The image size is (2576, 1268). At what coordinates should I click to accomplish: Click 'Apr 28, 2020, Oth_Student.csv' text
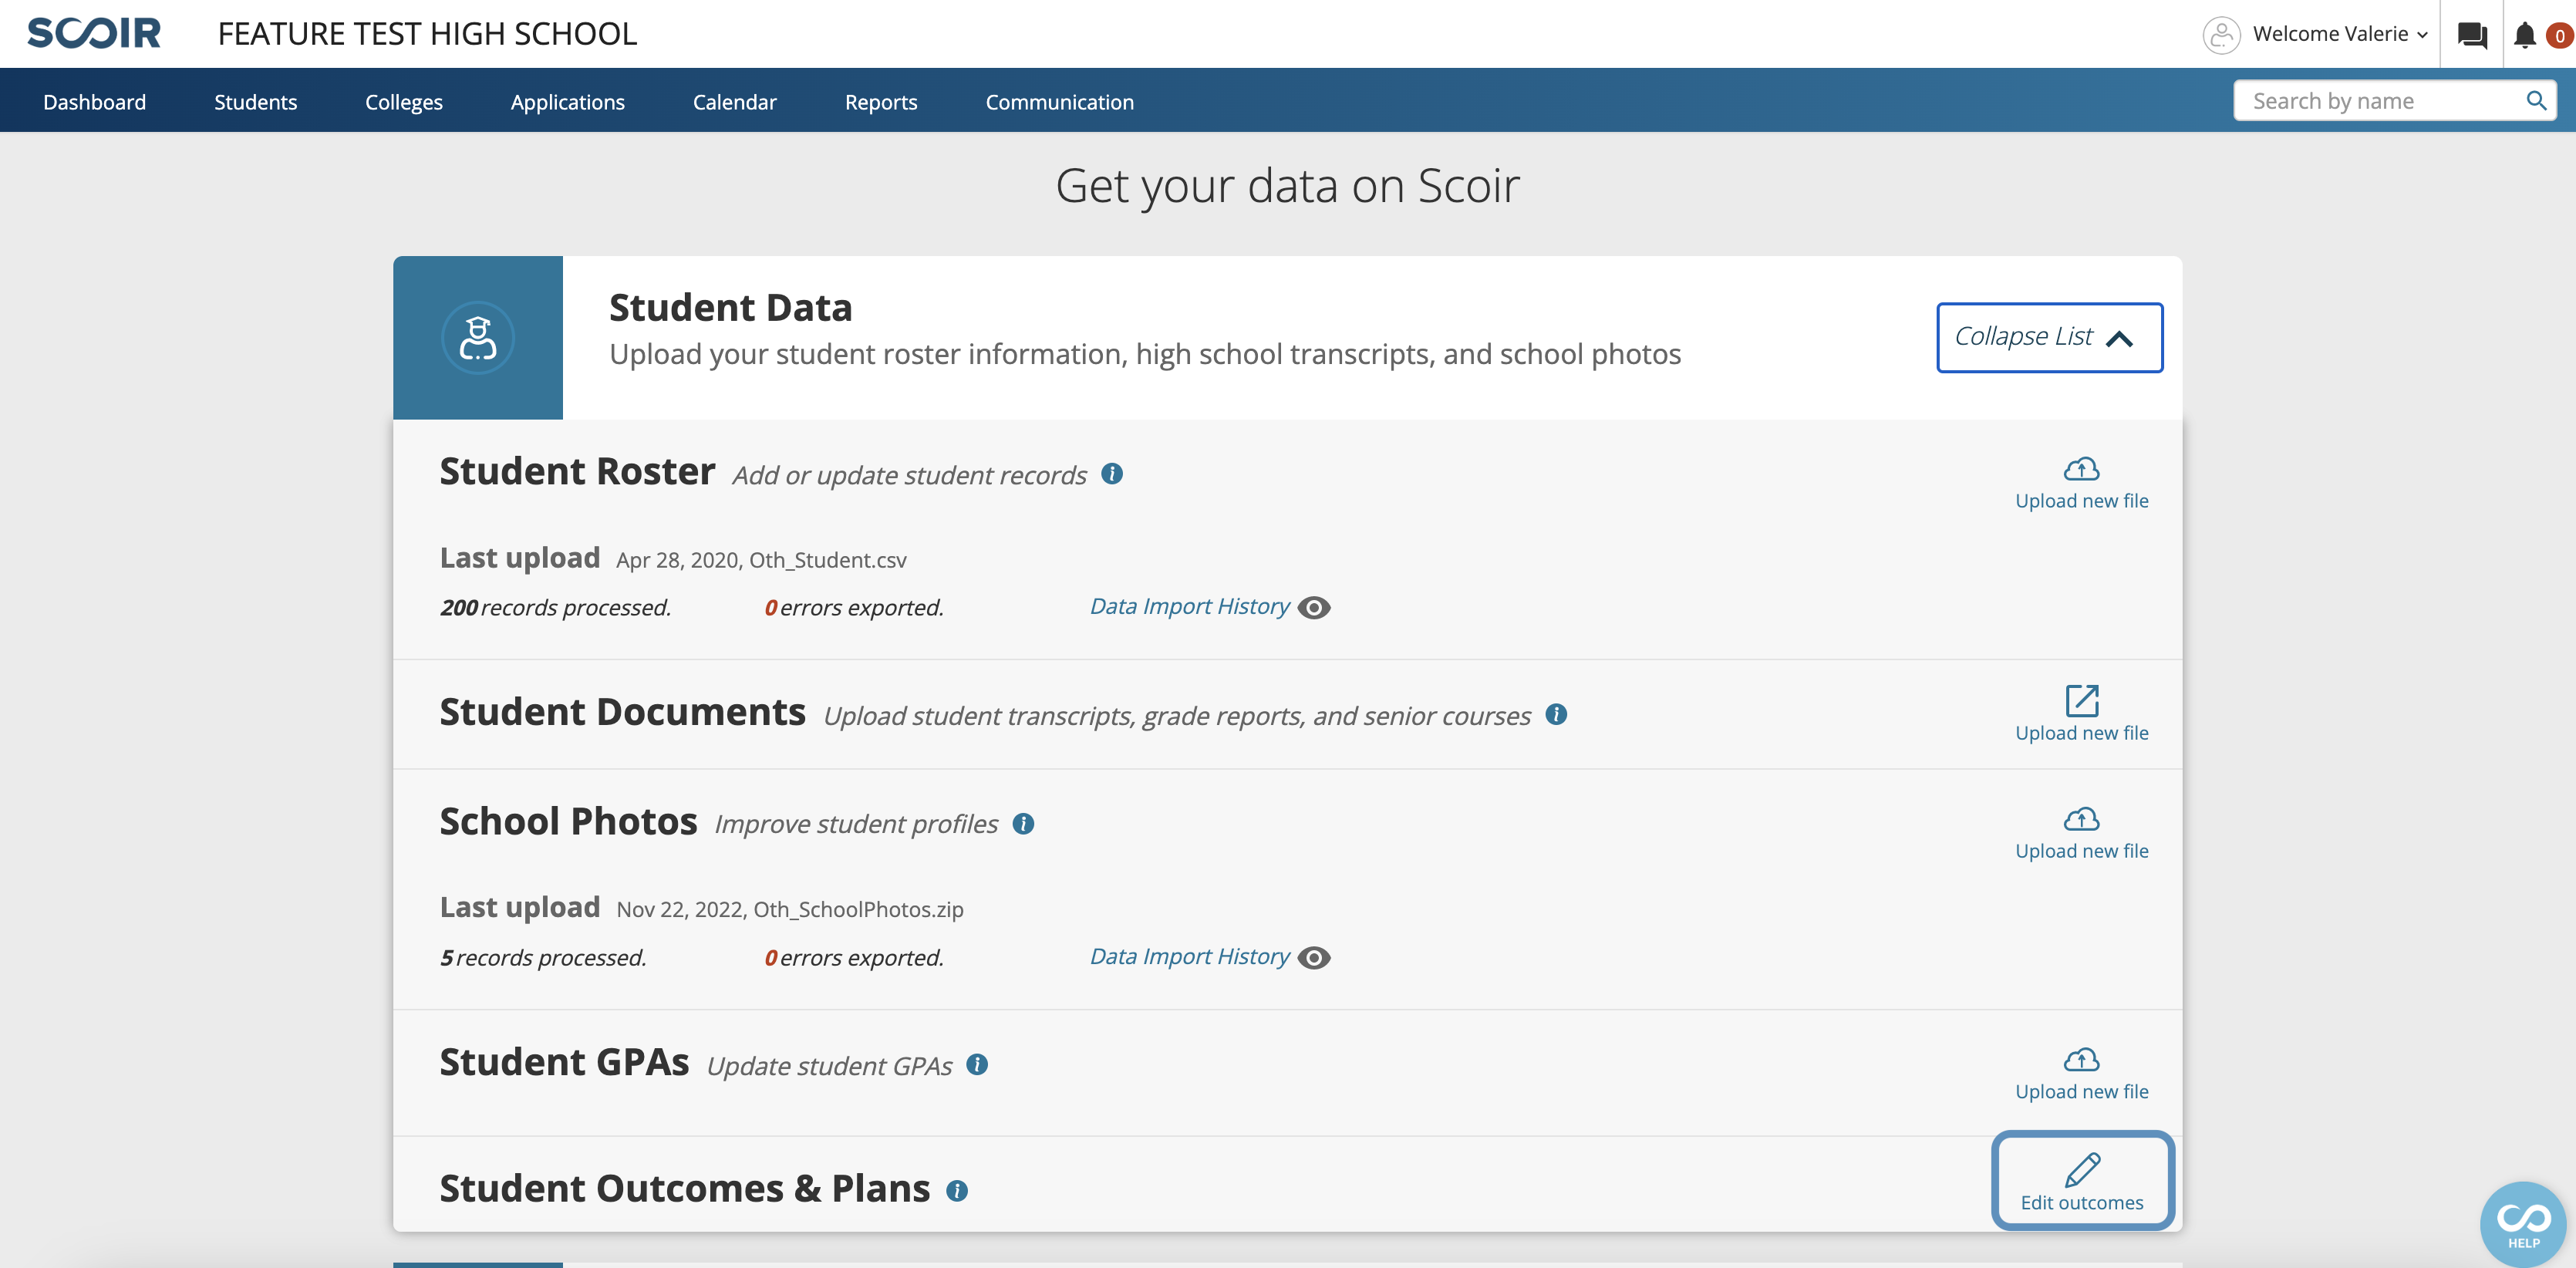[761, 560]
